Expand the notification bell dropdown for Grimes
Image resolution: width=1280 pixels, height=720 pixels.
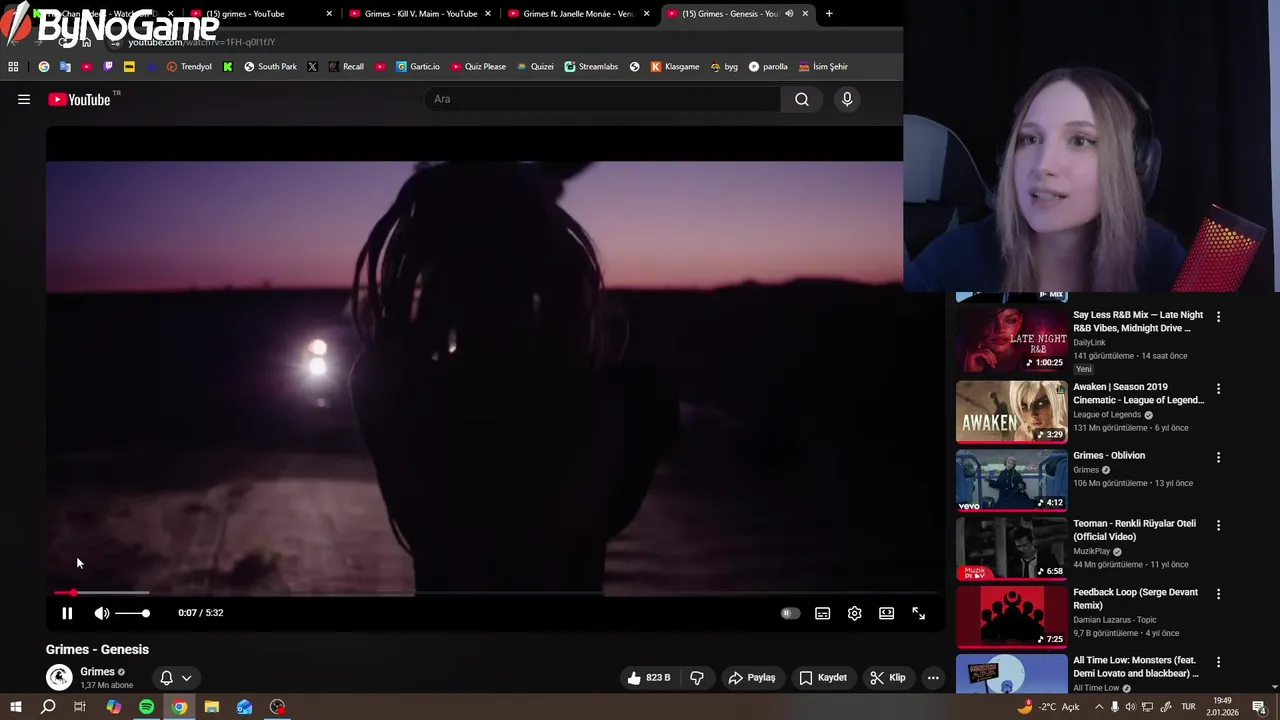175,678
